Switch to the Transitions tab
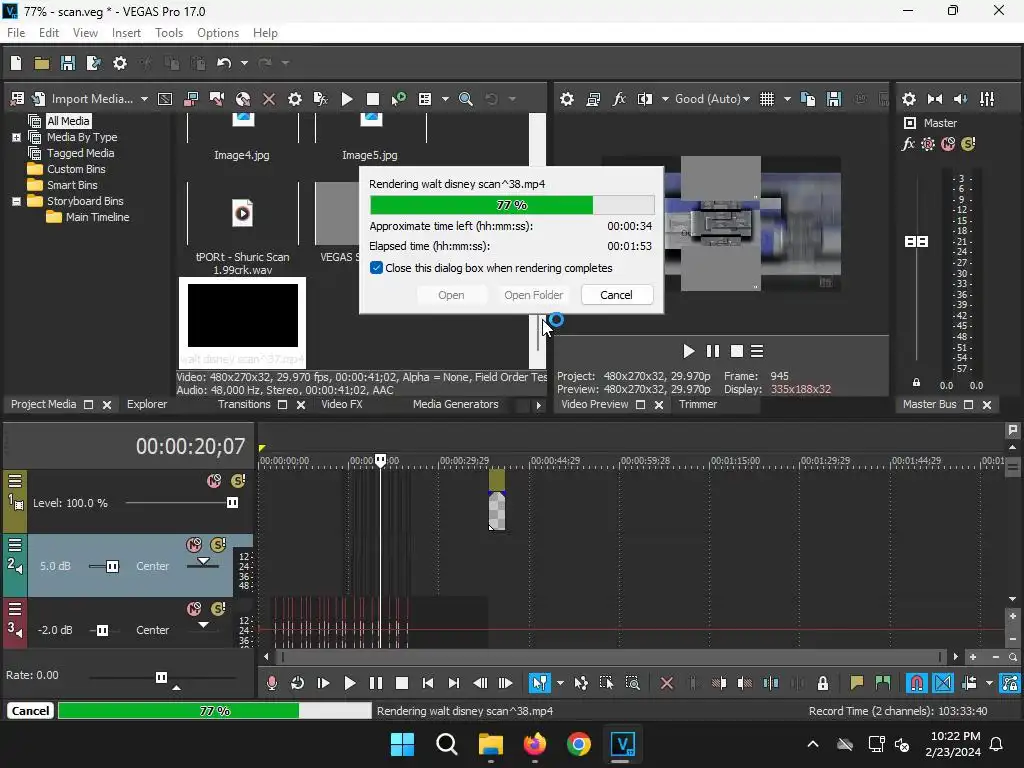 [x=244, y=404]
